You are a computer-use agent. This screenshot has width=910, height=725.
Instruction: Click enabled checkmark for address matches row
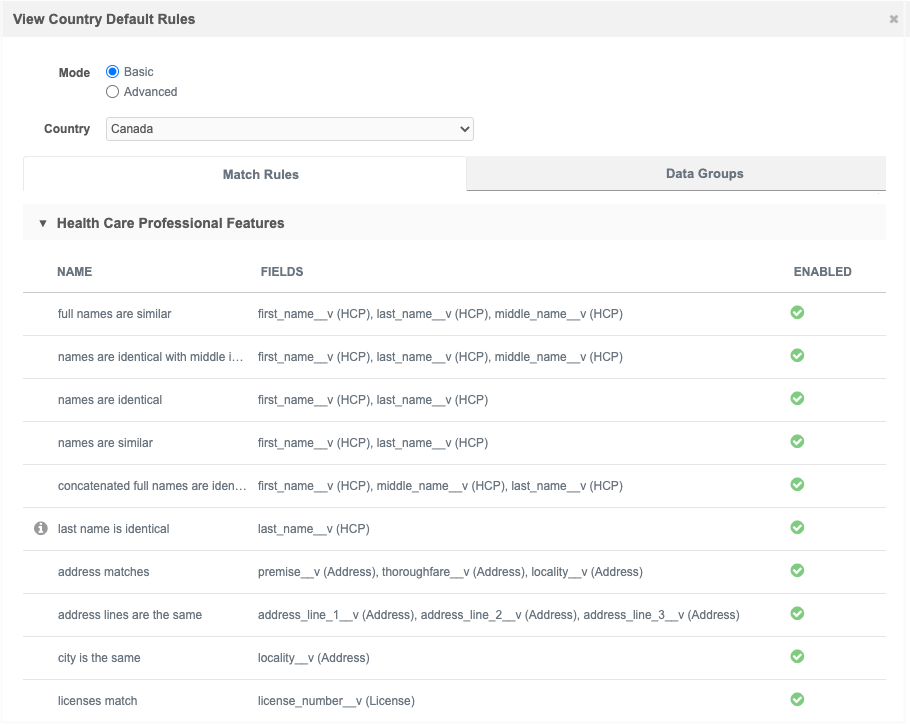797,571
